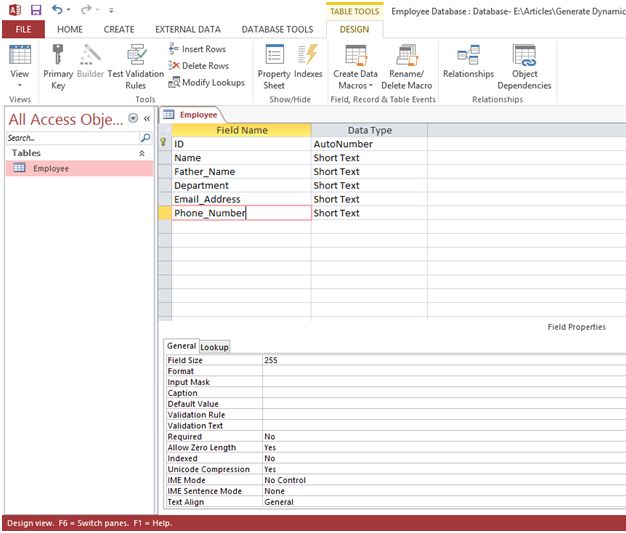Open the Undo history dropdown arrow
This screenshot has height=533, width=626.
[69, 10]
